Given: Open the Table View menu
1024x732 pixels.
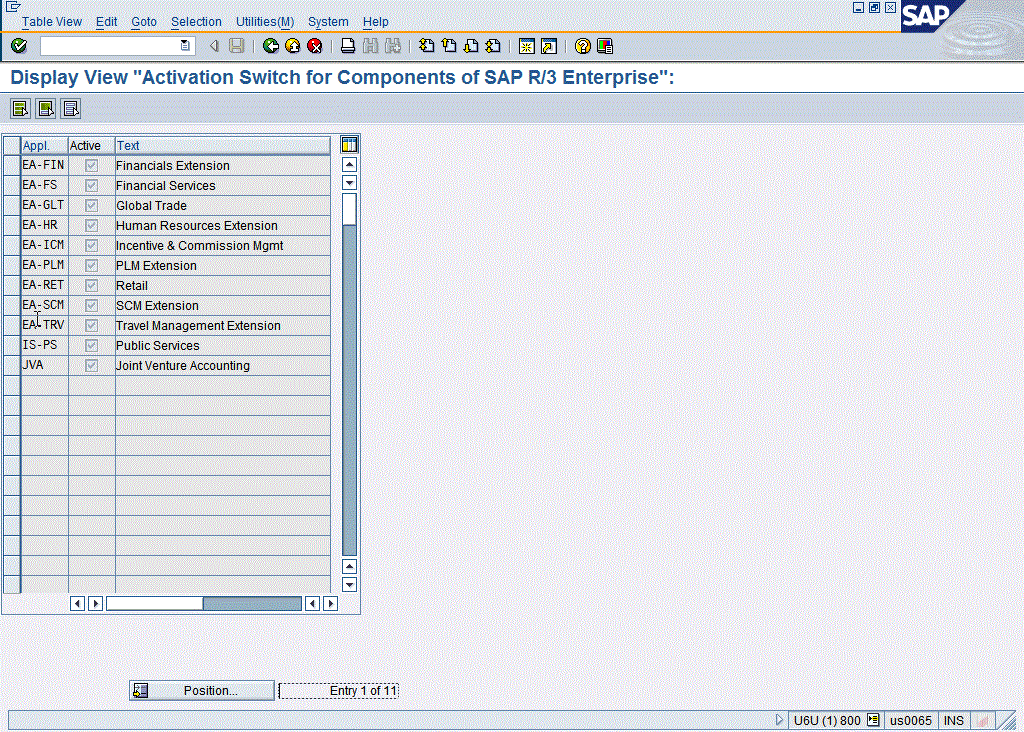Looking at the screenshot, I should (52, 22).
